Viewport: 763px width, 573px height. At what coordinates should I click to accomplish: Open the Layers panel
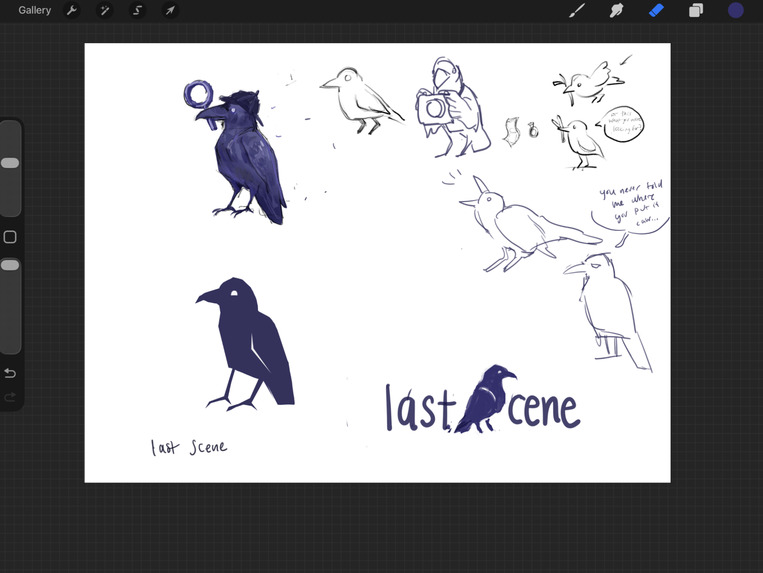696,10
